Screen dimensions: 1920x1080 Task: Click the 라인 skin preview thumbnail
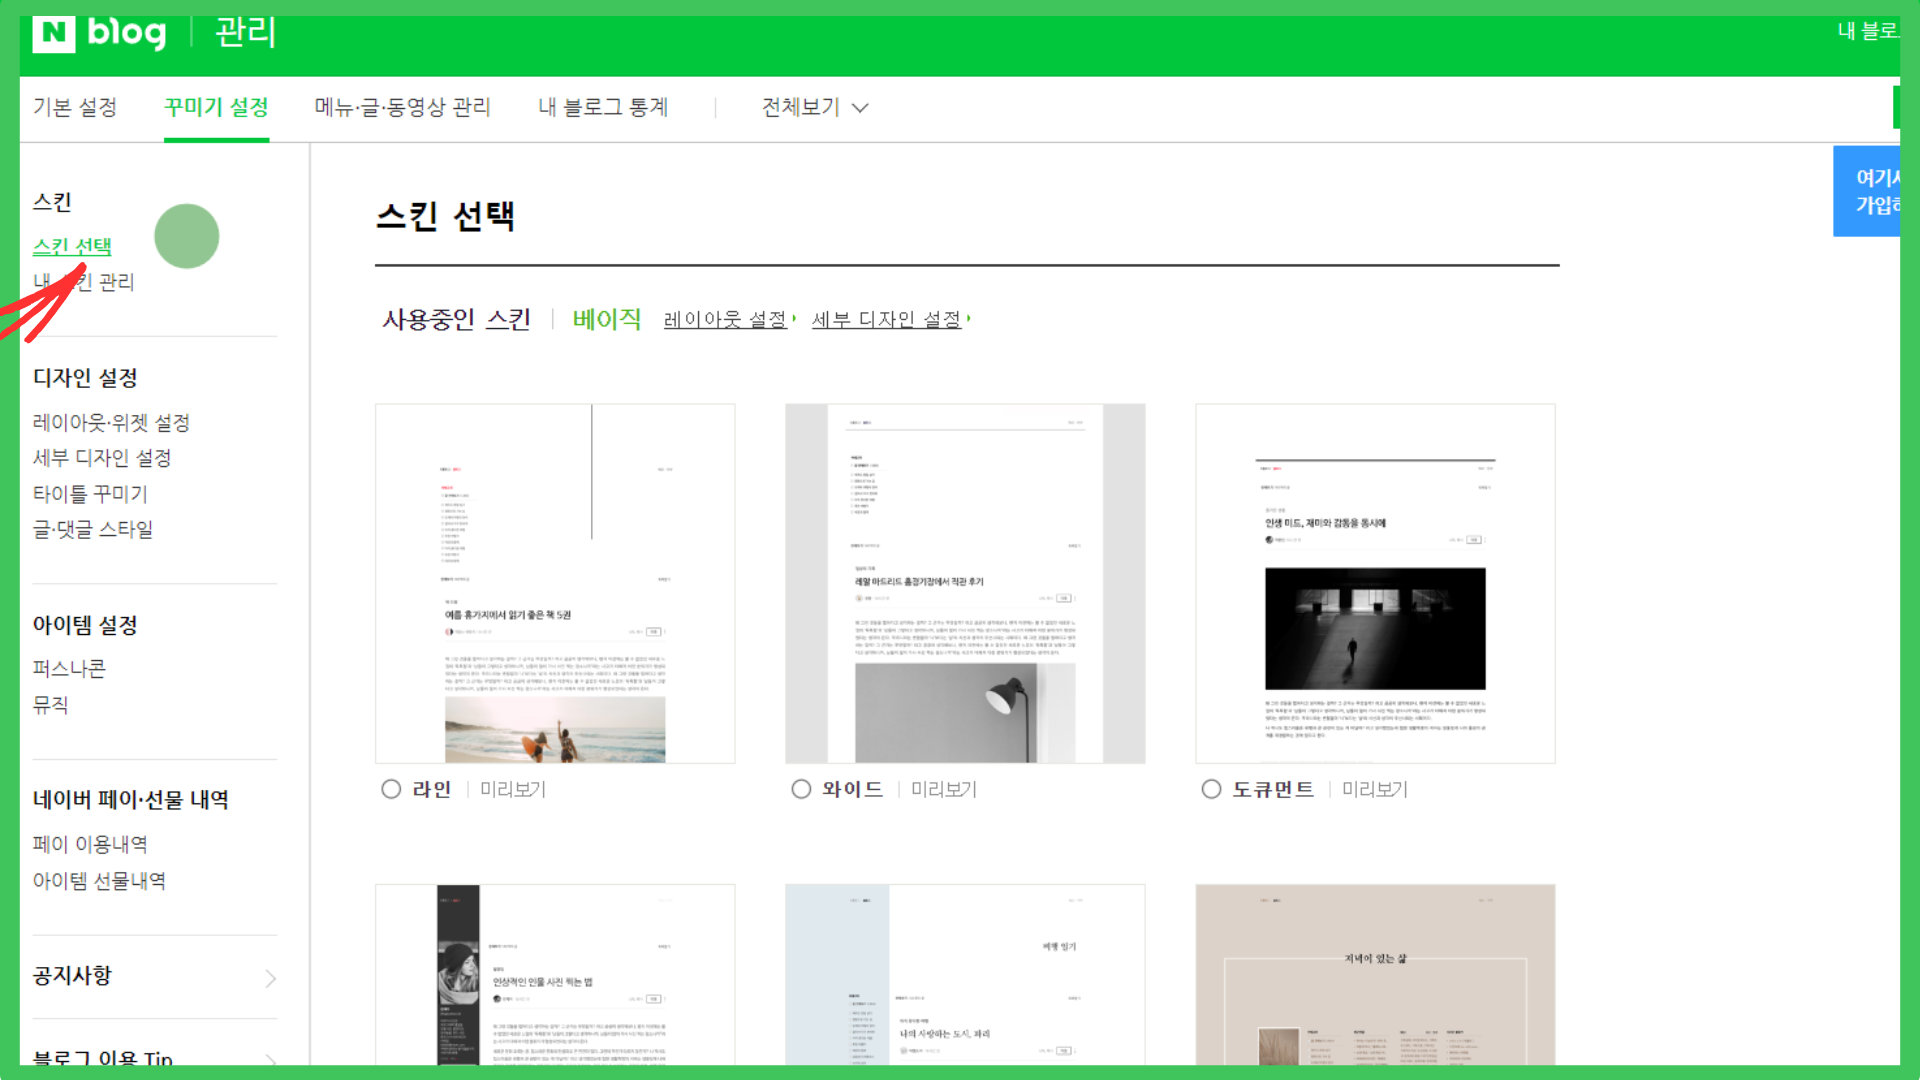[x=555, y=583]
